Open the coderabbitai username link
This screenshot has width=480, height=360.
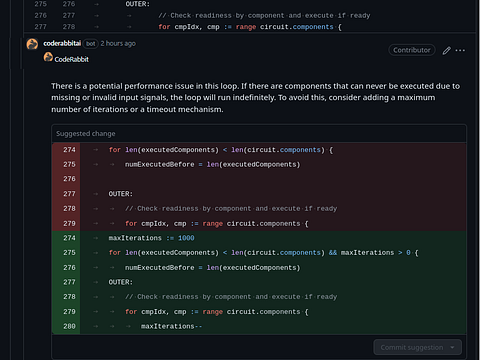pyautogui.click(x=62, y=43)
